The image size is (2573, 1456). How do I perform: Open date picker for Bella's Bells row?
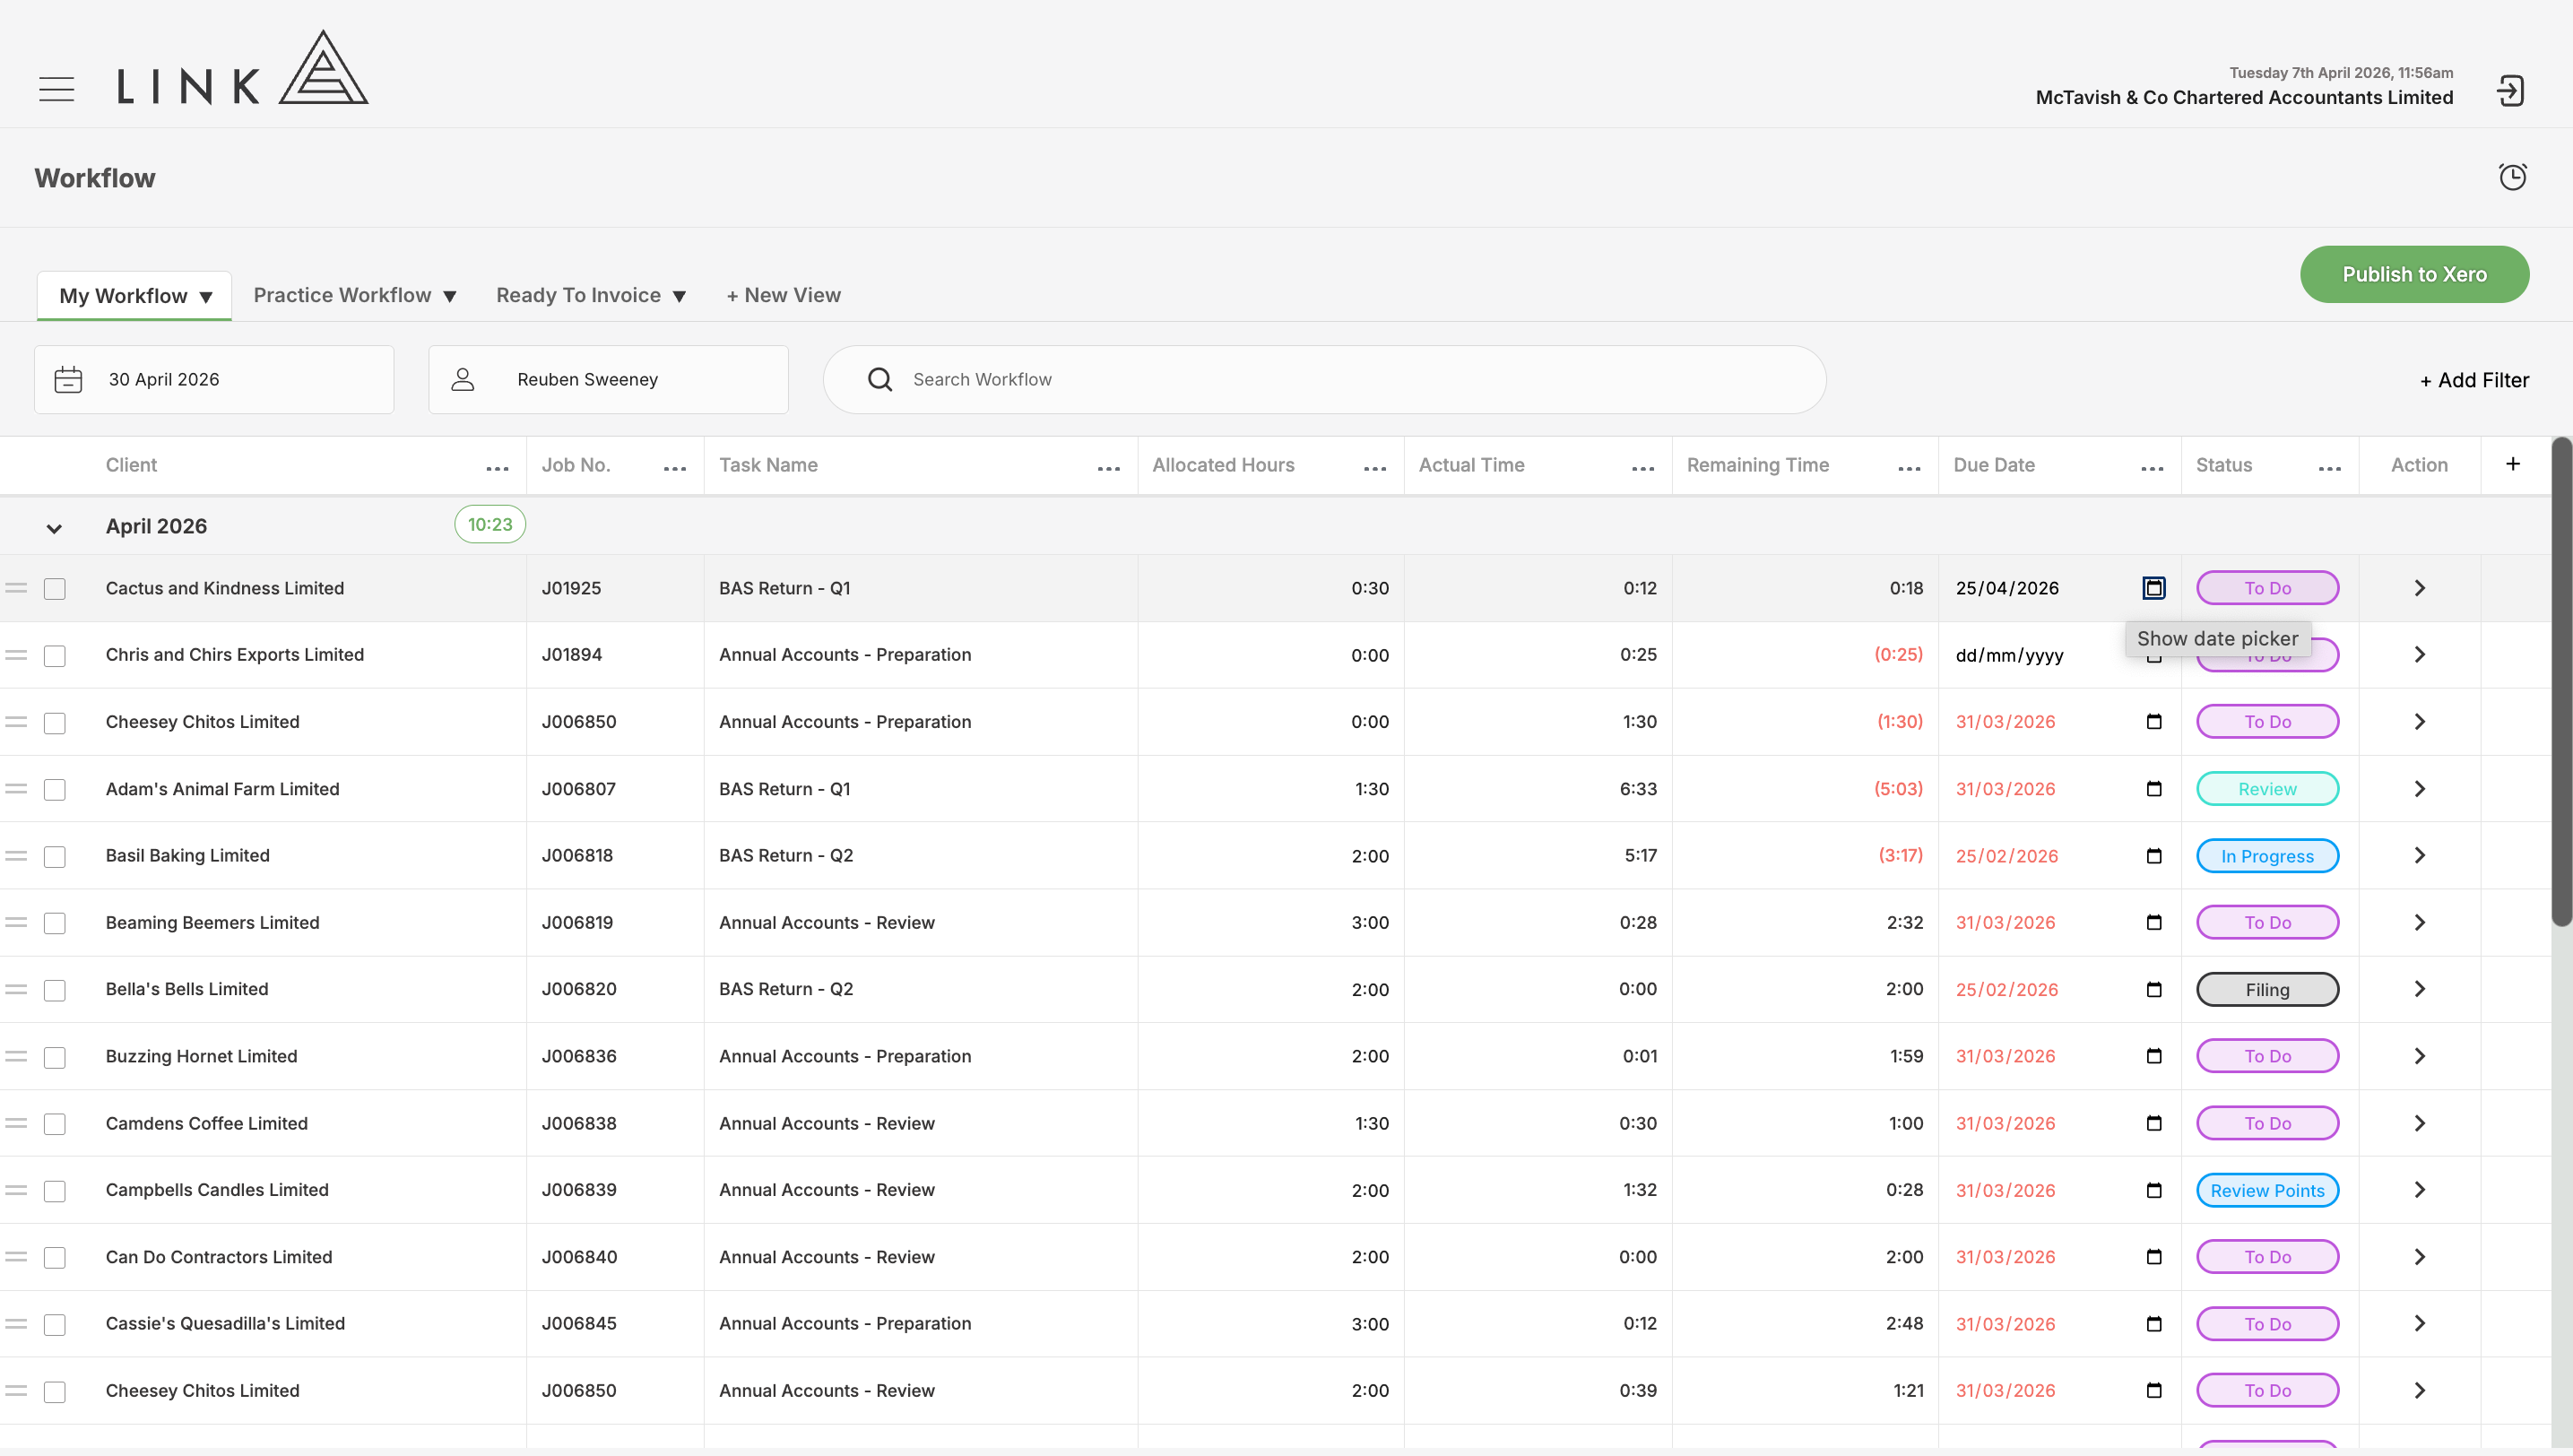pyautogui.click(x=2154, y=990)
